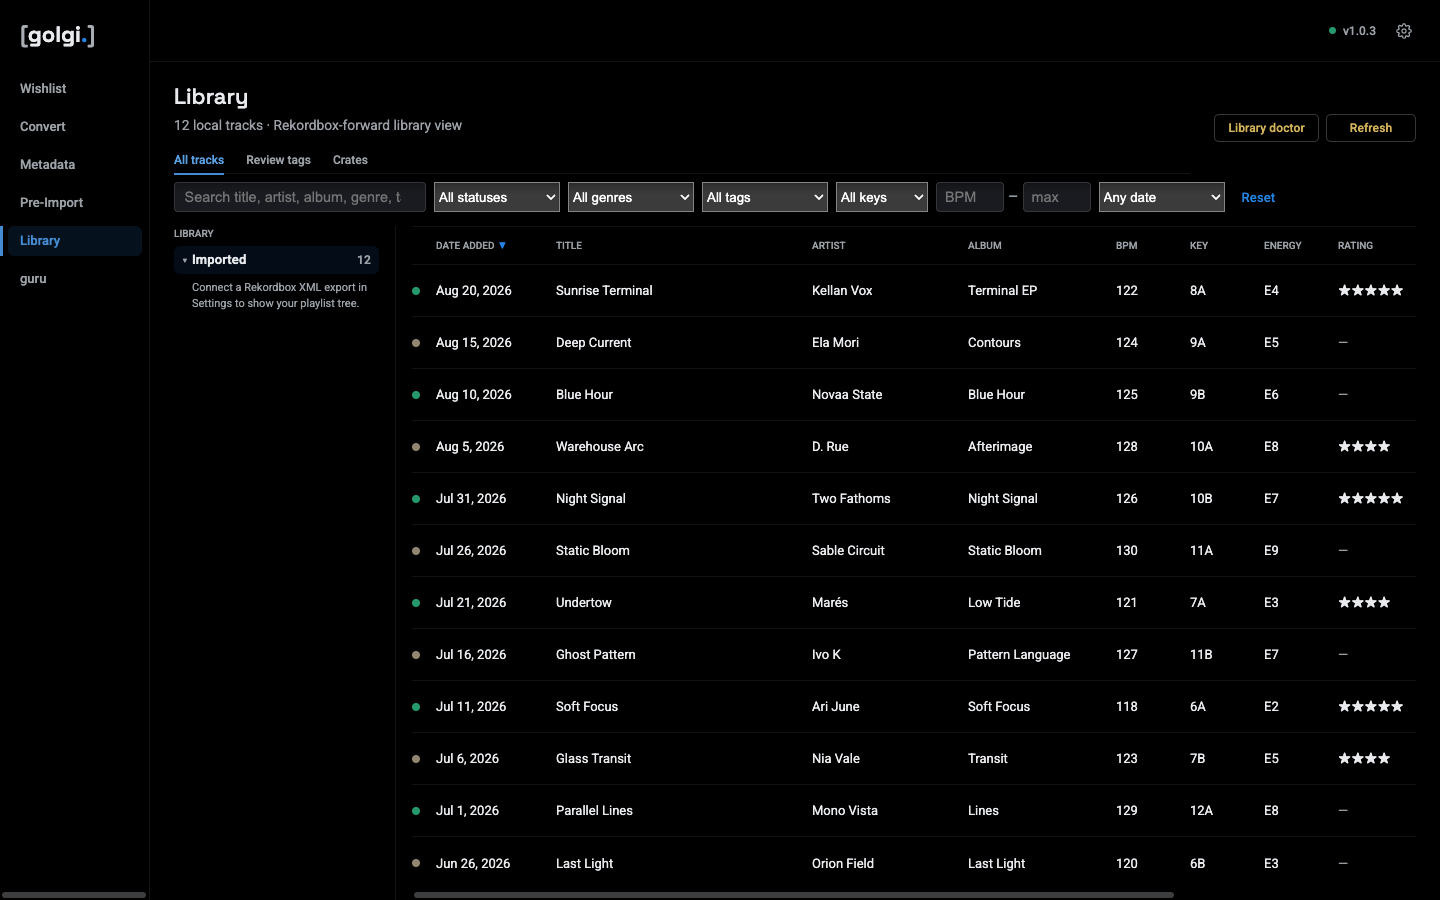The width and height of the screenshot is (1440, 900).
Task: Click the green version status dot
Action: (x=1332, y=31)
